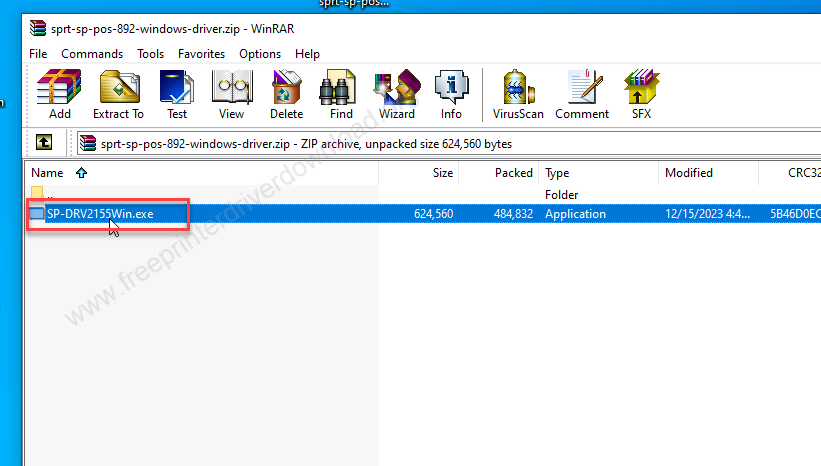The image size is (821, 466).
Task: Click the Delete files icon
Action: [286, 94]
